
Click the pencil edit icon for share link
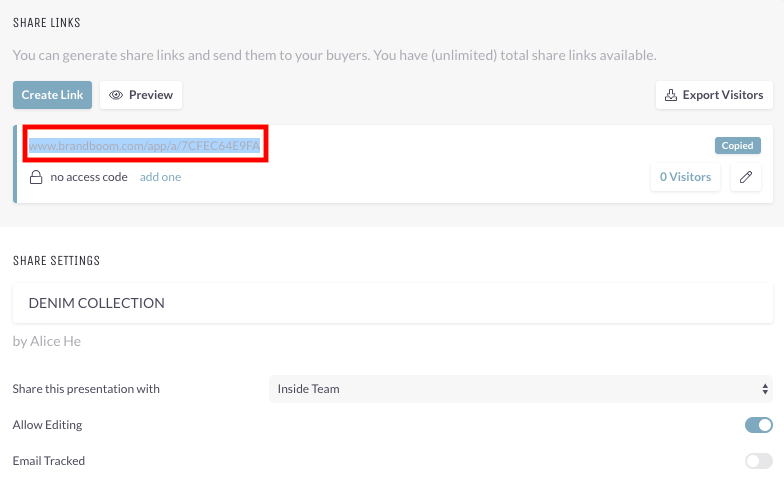tap(746, 177)
